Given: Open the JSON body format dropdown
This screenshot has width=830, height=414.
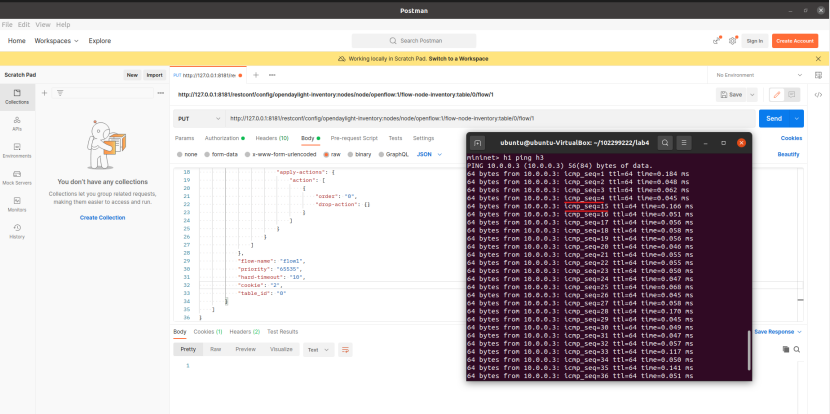Looking at the screenshot, I should [x=429, y=155].
